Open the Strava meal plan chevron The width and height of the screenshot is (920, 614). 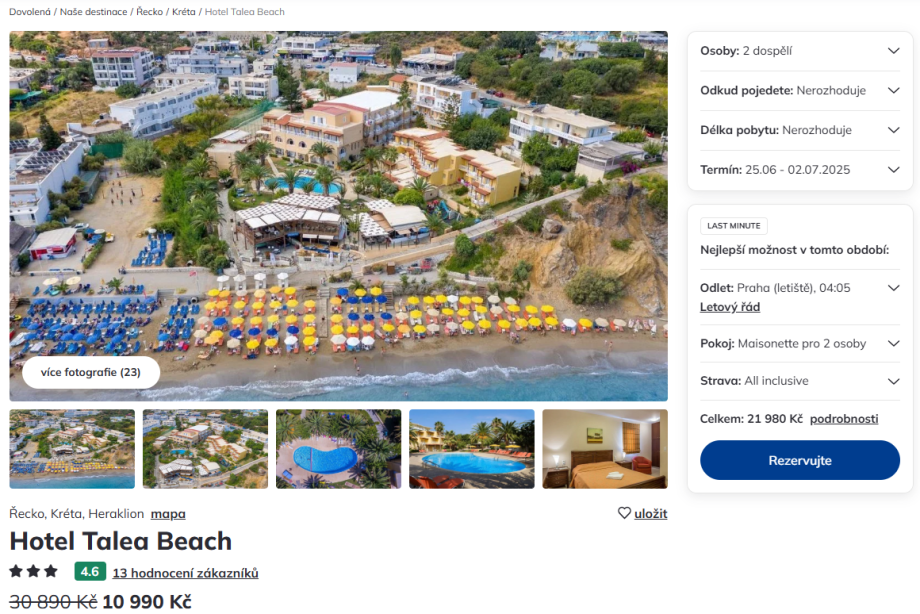click(893, 381)
